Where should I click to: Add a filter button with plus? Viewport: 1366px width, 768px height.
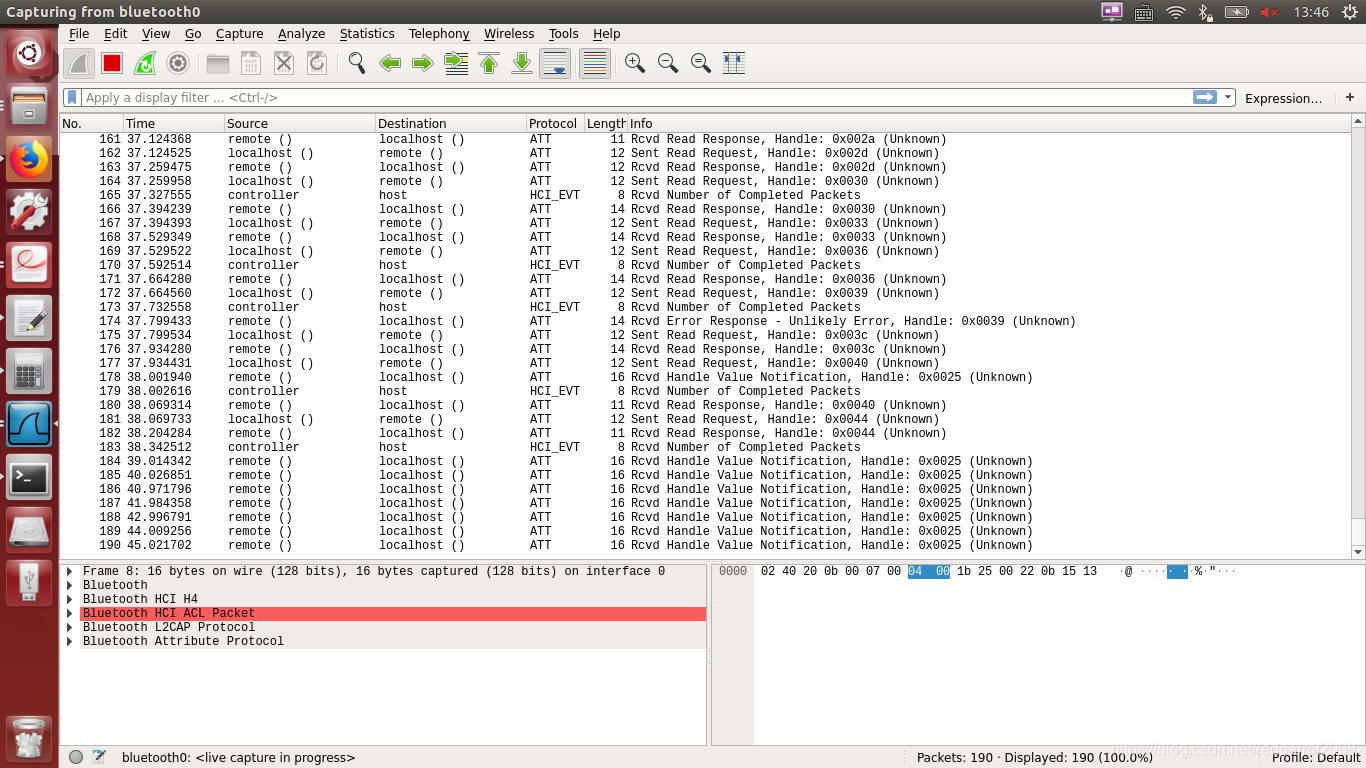[1350, 97]
